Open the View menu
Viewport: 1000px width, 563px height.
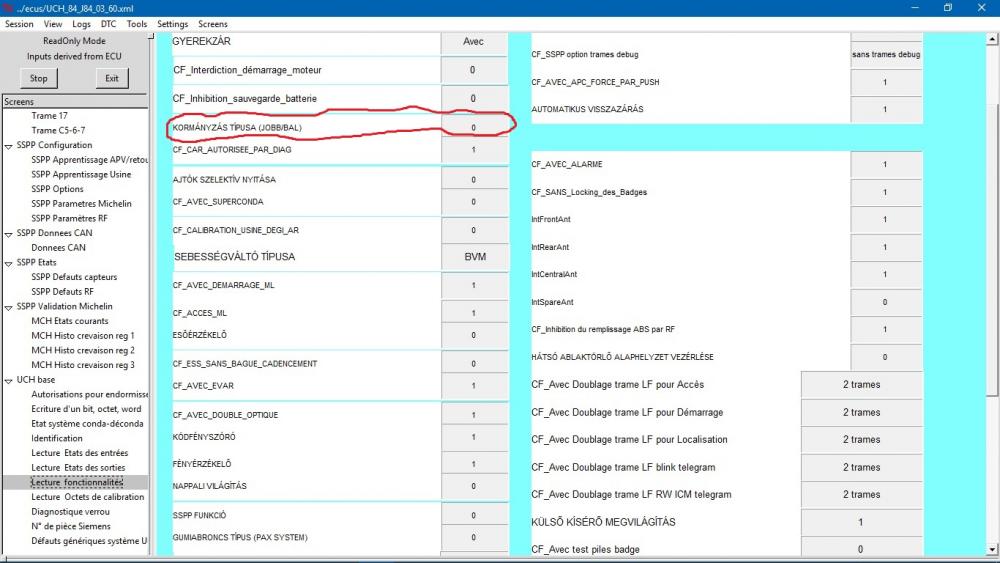53,24
